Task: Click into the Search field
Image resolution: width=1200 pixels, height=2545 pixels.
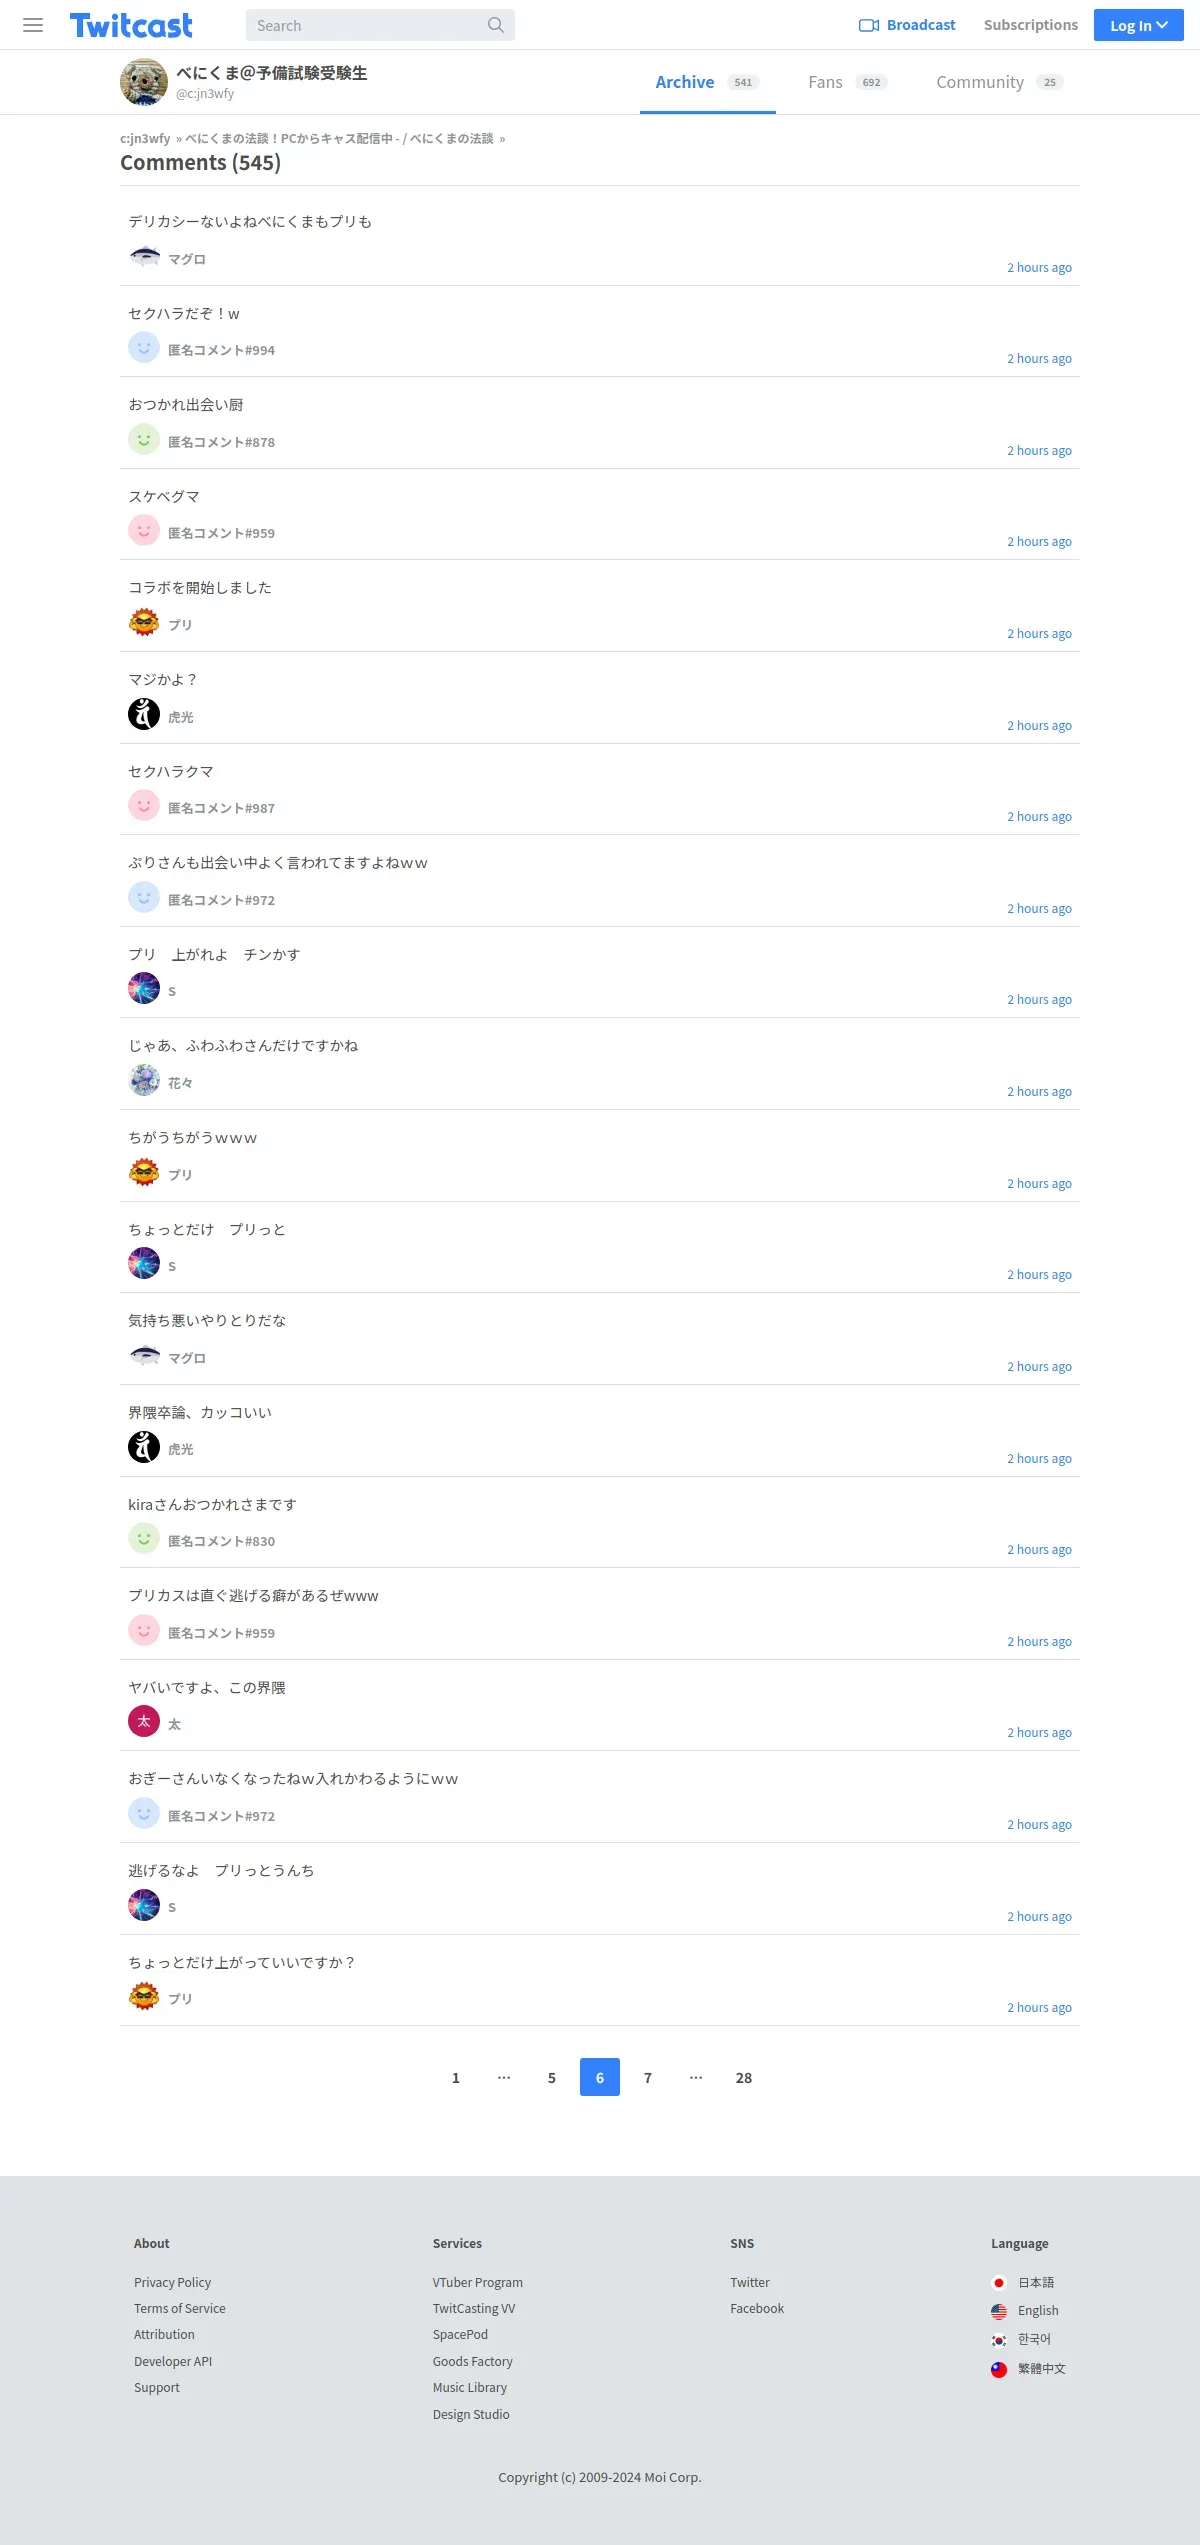Action: coord(365,25)
